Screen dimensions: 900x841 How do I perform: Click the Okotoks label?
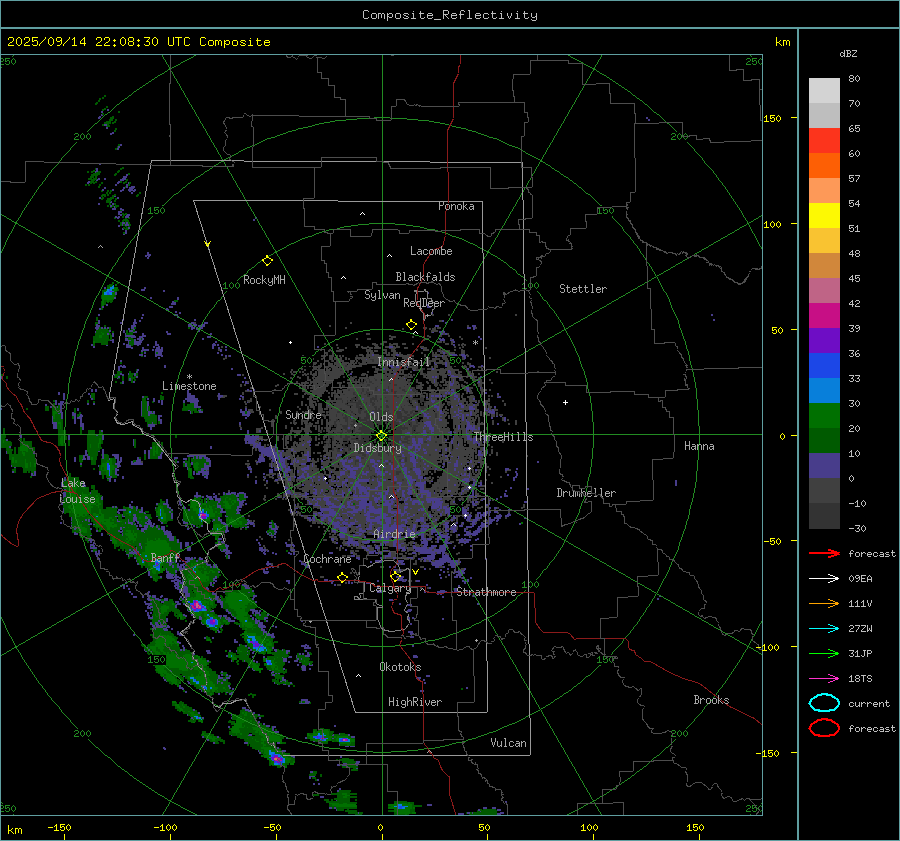coord(400,667)
